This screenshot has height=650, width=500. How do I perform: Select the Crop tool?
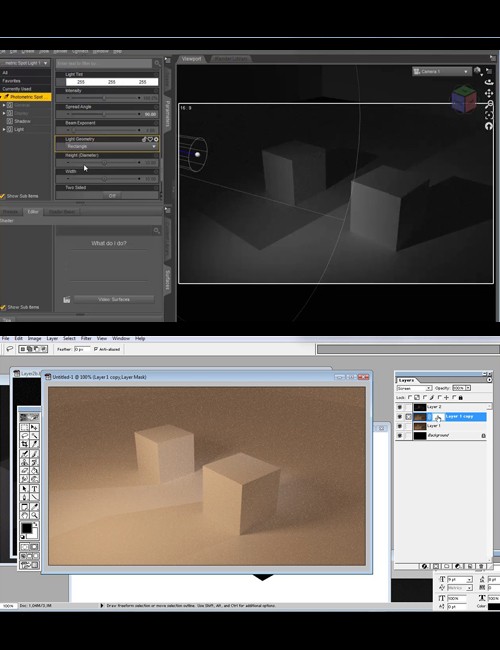click(24, 444)
